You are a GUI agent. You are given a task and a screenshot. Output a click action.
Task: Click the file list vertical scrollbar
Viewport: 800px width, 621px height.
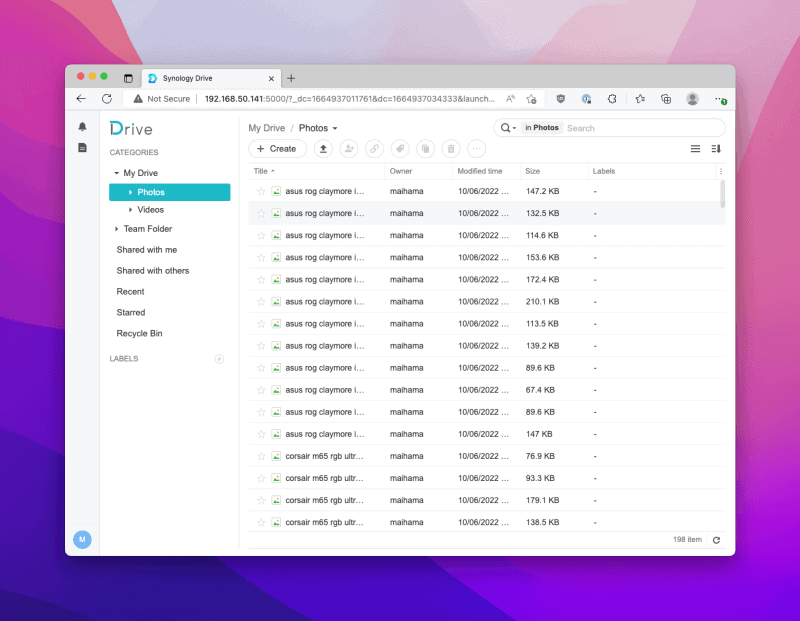722,194
